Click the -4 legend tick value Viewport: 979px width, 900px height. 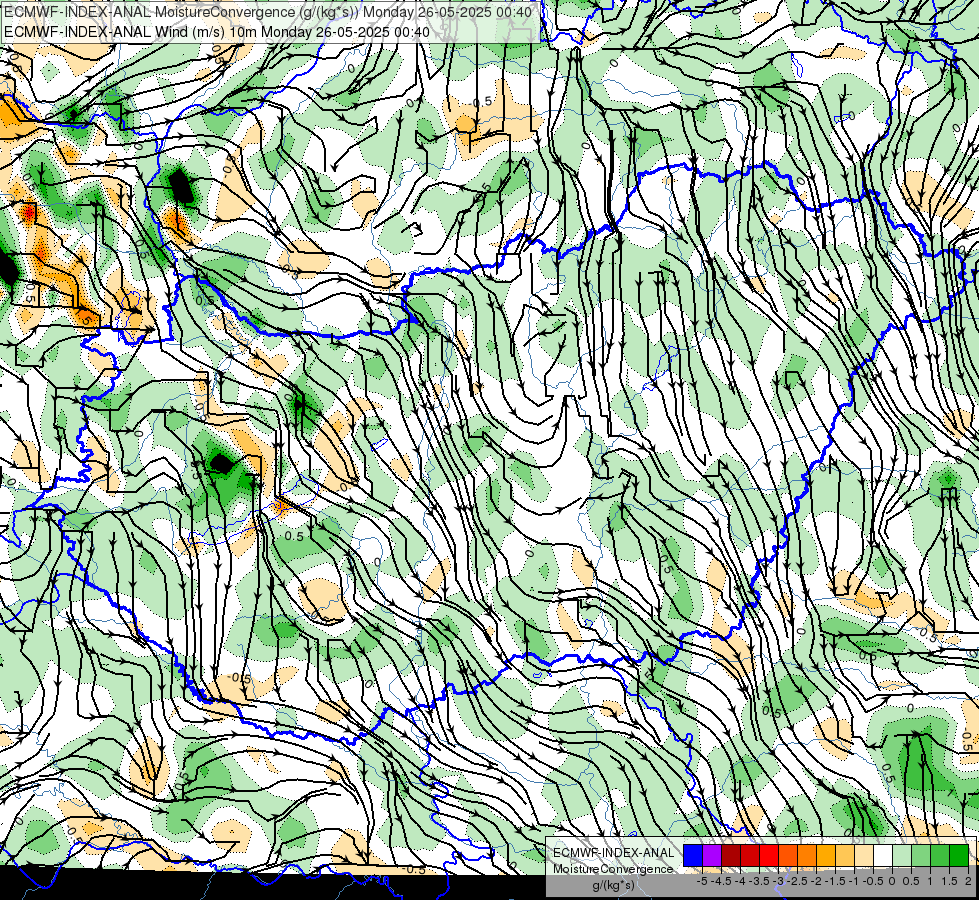tap(740, 881)
